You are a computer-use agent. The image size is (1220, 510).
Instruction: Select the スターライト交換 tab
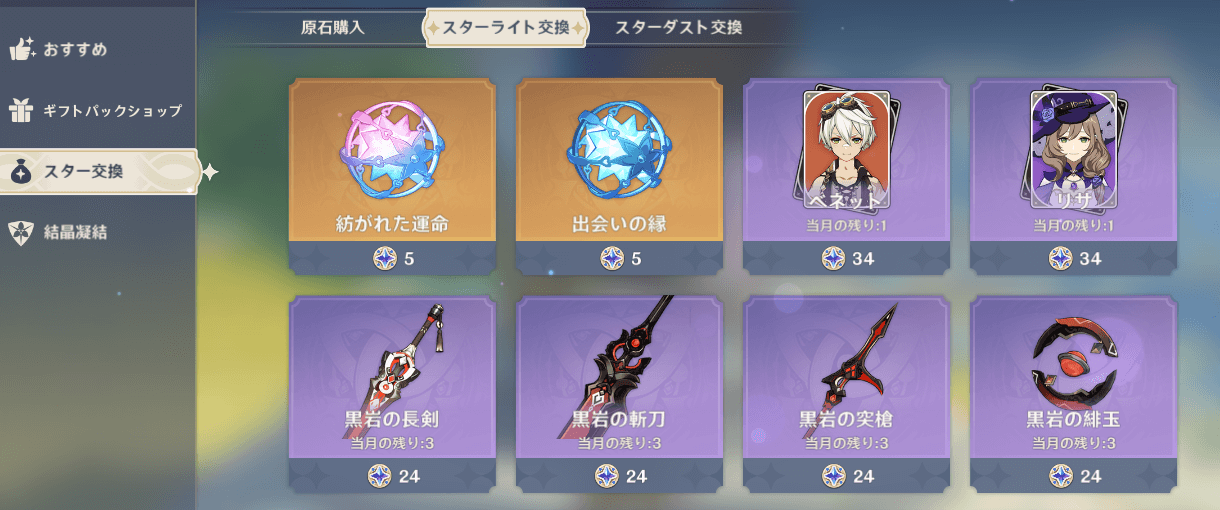(506, 27)
